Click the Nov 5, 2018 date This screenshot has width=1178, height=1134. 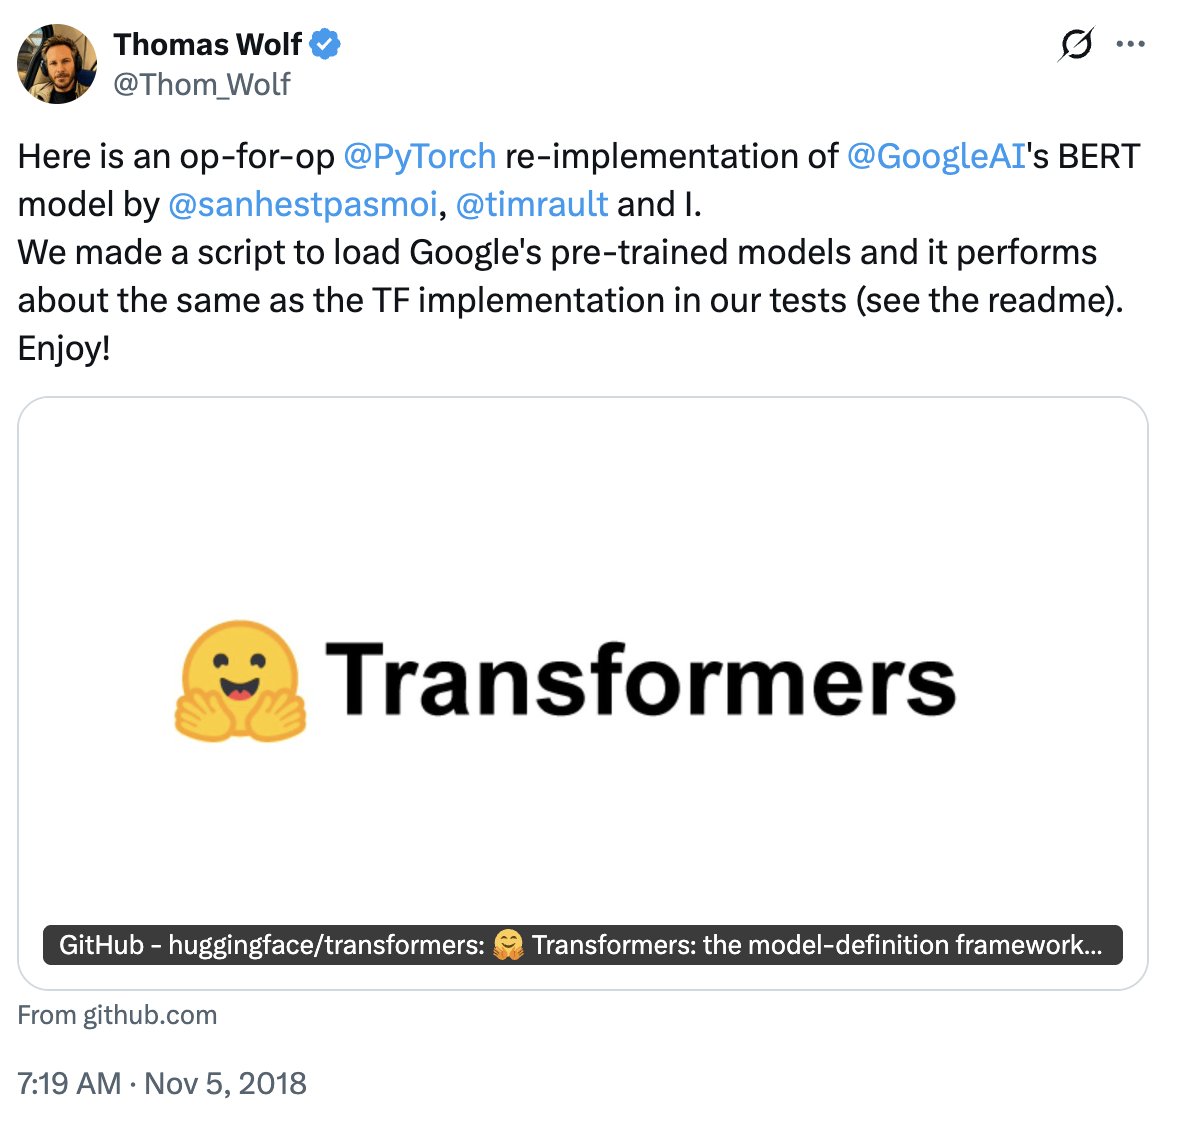click(x=225, y=1084)
